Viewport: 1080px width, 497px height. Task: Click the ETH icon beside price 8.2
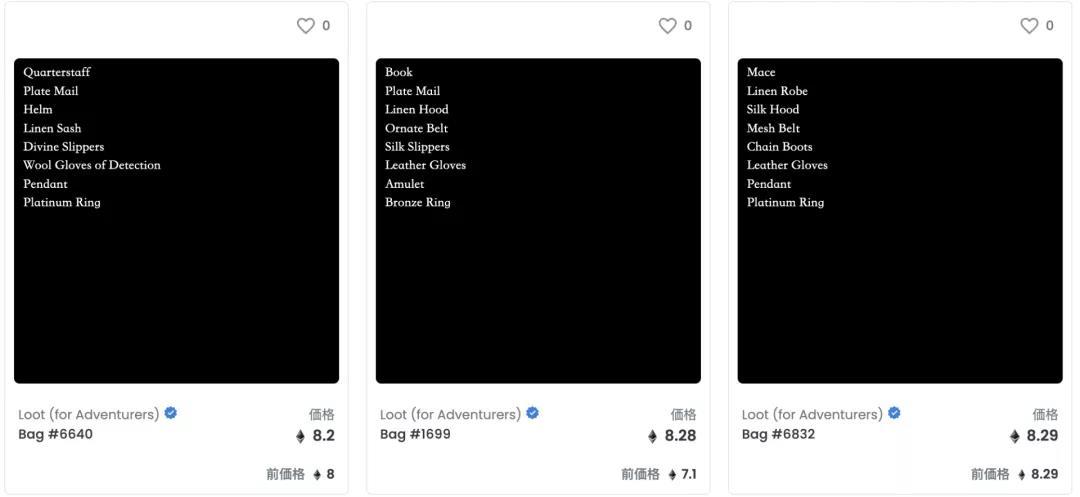(x=300, y=436)
